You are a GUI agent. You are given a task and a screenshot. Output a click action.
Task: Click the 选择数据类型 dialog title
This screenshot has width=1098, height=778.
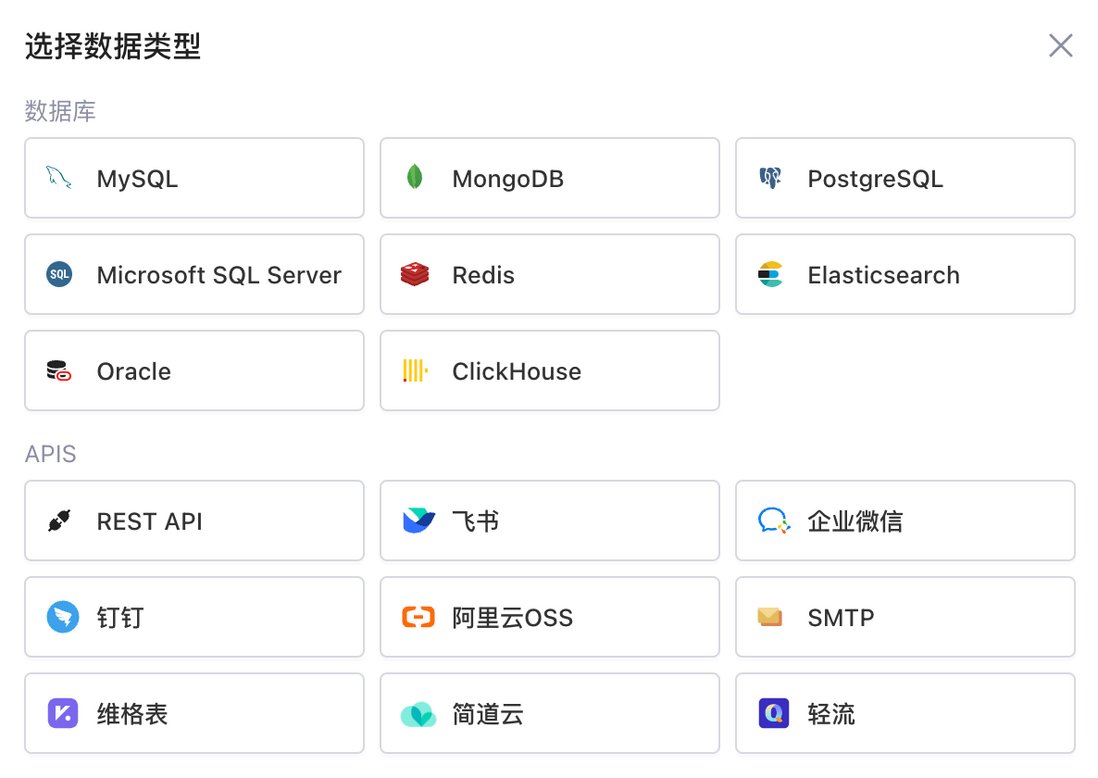[113, 46]
